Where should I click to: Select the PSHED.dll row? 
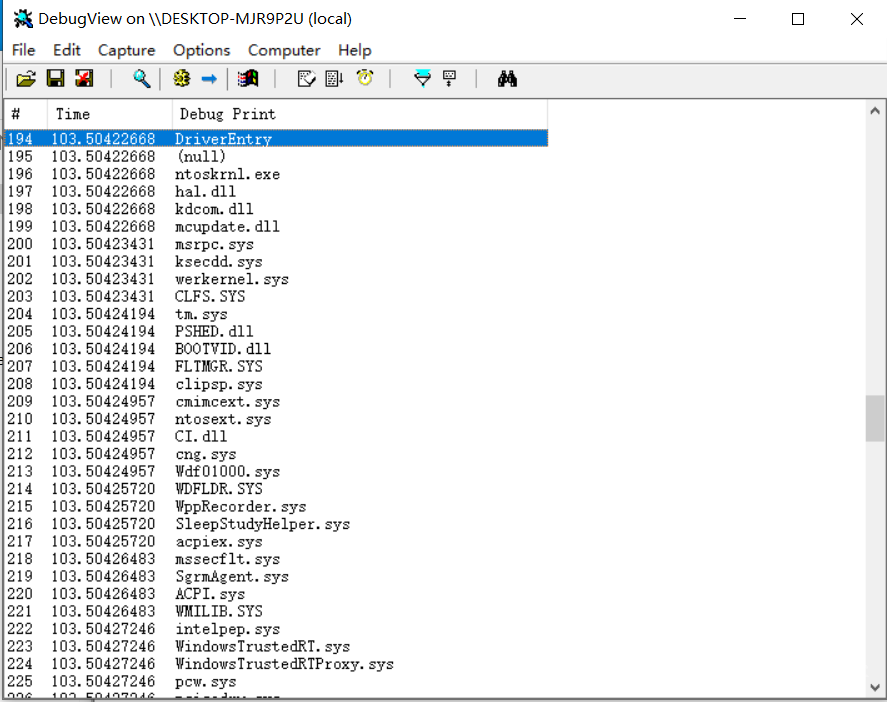point(277,331)
